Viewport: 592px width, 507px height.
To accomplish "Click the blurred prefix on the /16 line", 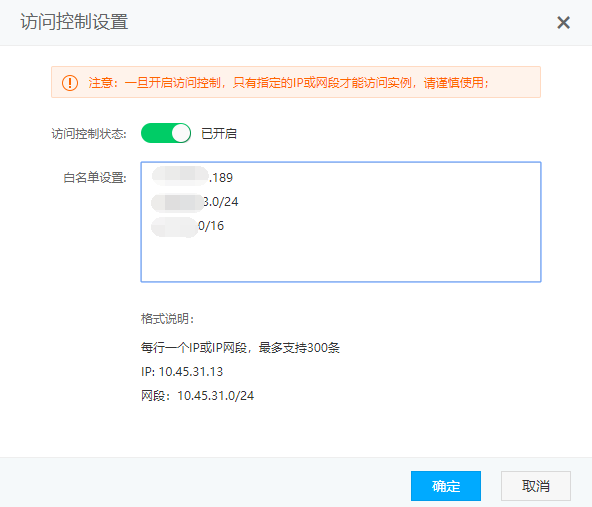I will (174, 227).
